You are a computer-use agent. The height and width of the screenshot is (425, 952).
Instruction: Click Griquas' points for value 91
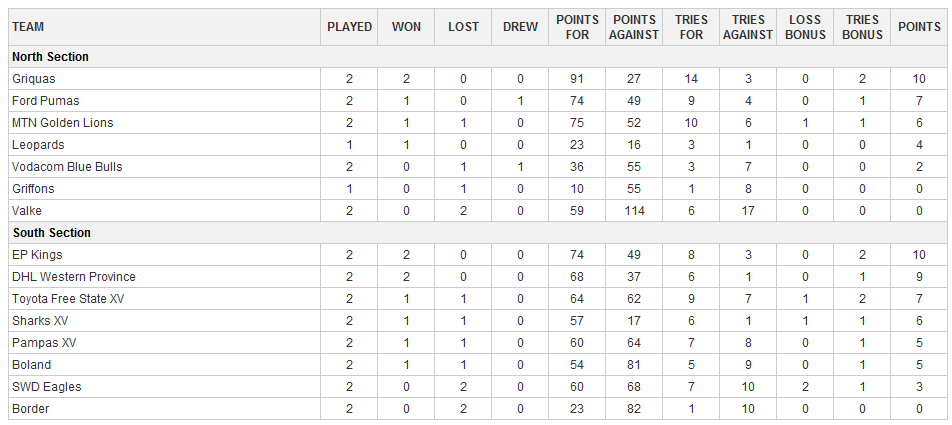(x=578, y=79)
